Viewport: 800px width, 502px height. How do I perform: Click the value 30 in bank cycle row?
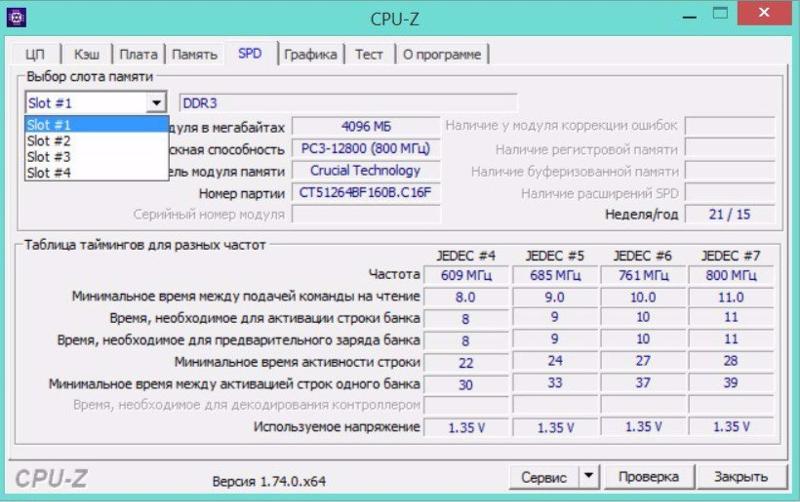click(466, 385)
